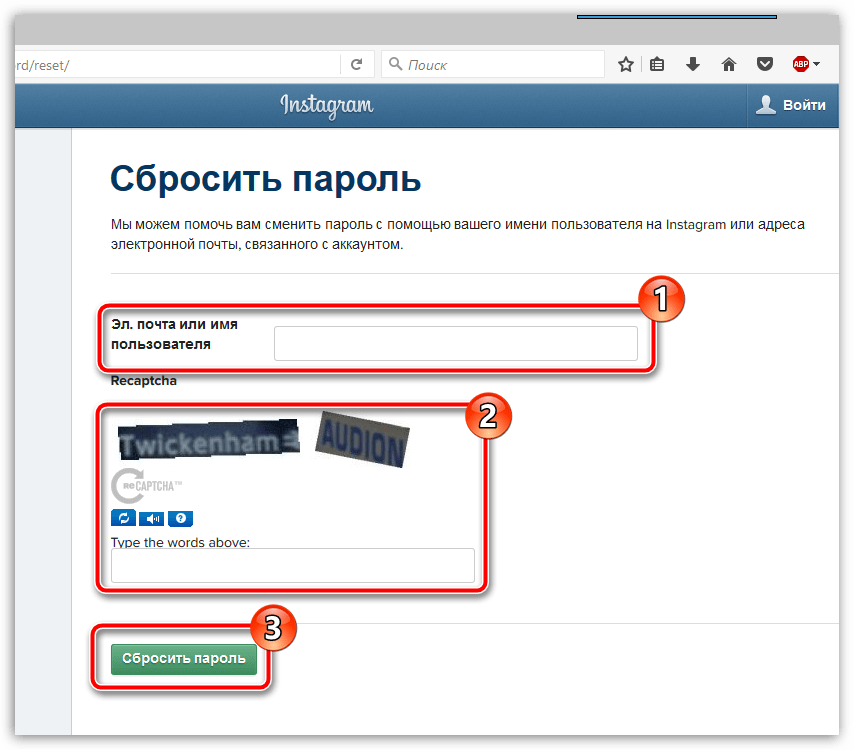The height and width of the screenshot is (750, 854).
Task: Open the reCAPTCHA help button
Action: pos(180,519)
